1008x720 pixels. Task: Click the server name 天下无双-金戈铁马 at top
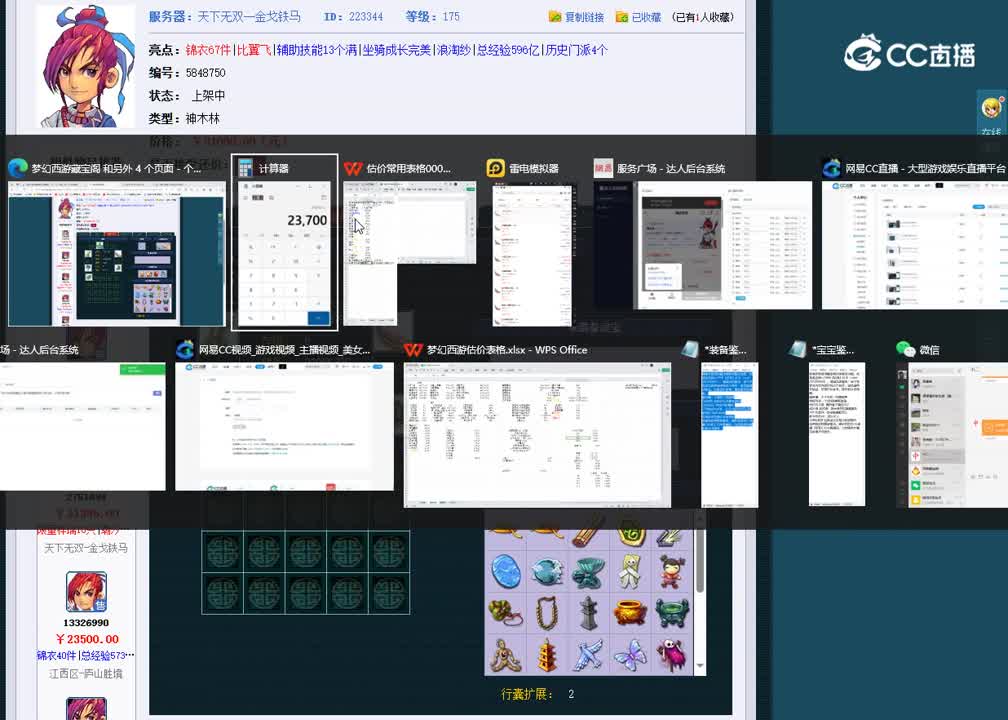click(249, 17)
